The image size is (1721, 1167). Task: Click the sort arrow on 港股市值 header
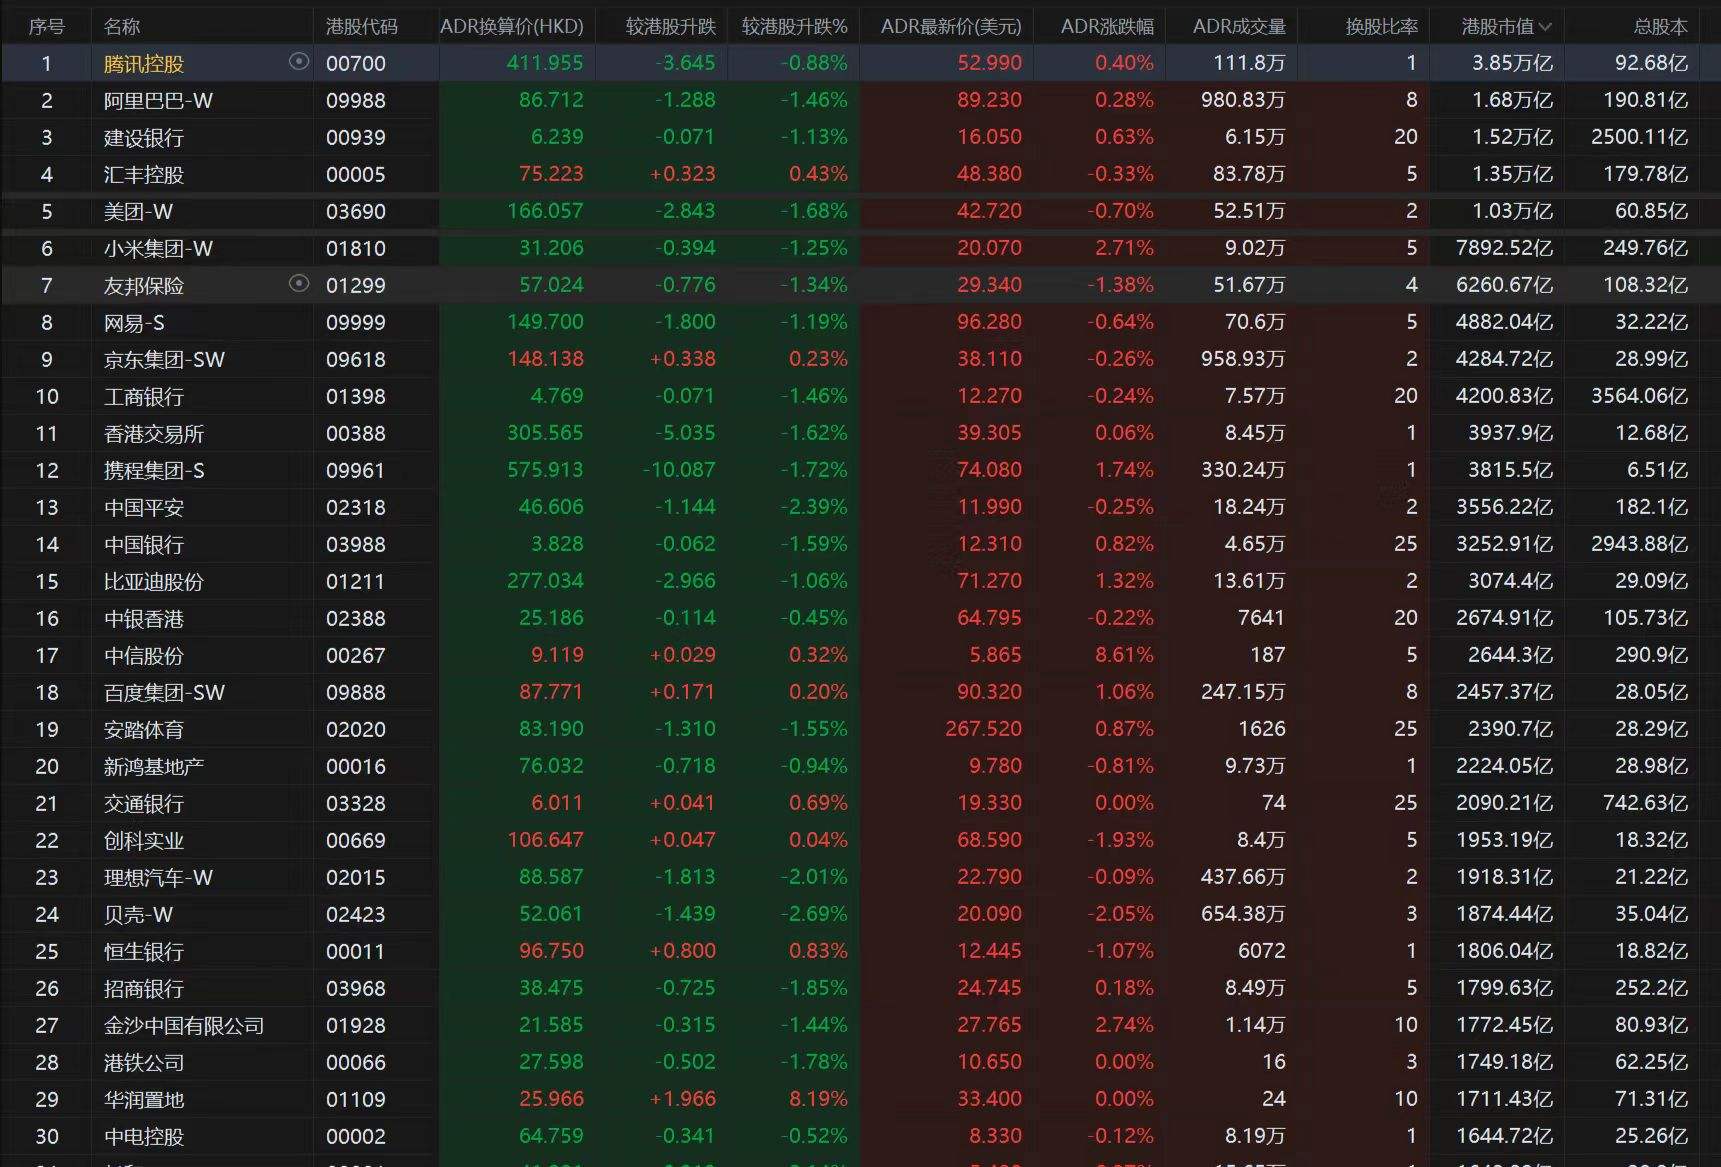pyautogui.click(x=1545, y=27)
